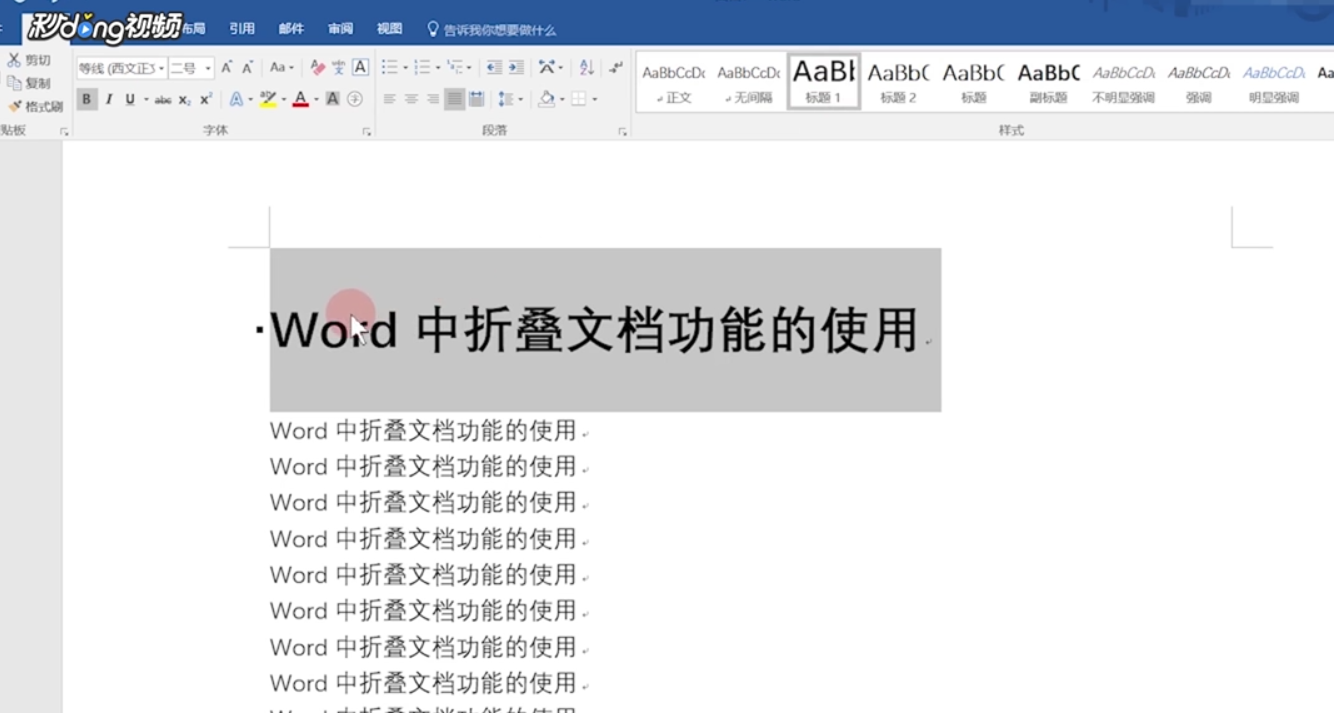Apply distributed alignment
This screenshot has height=713, width=1334.
pos(477,99)
